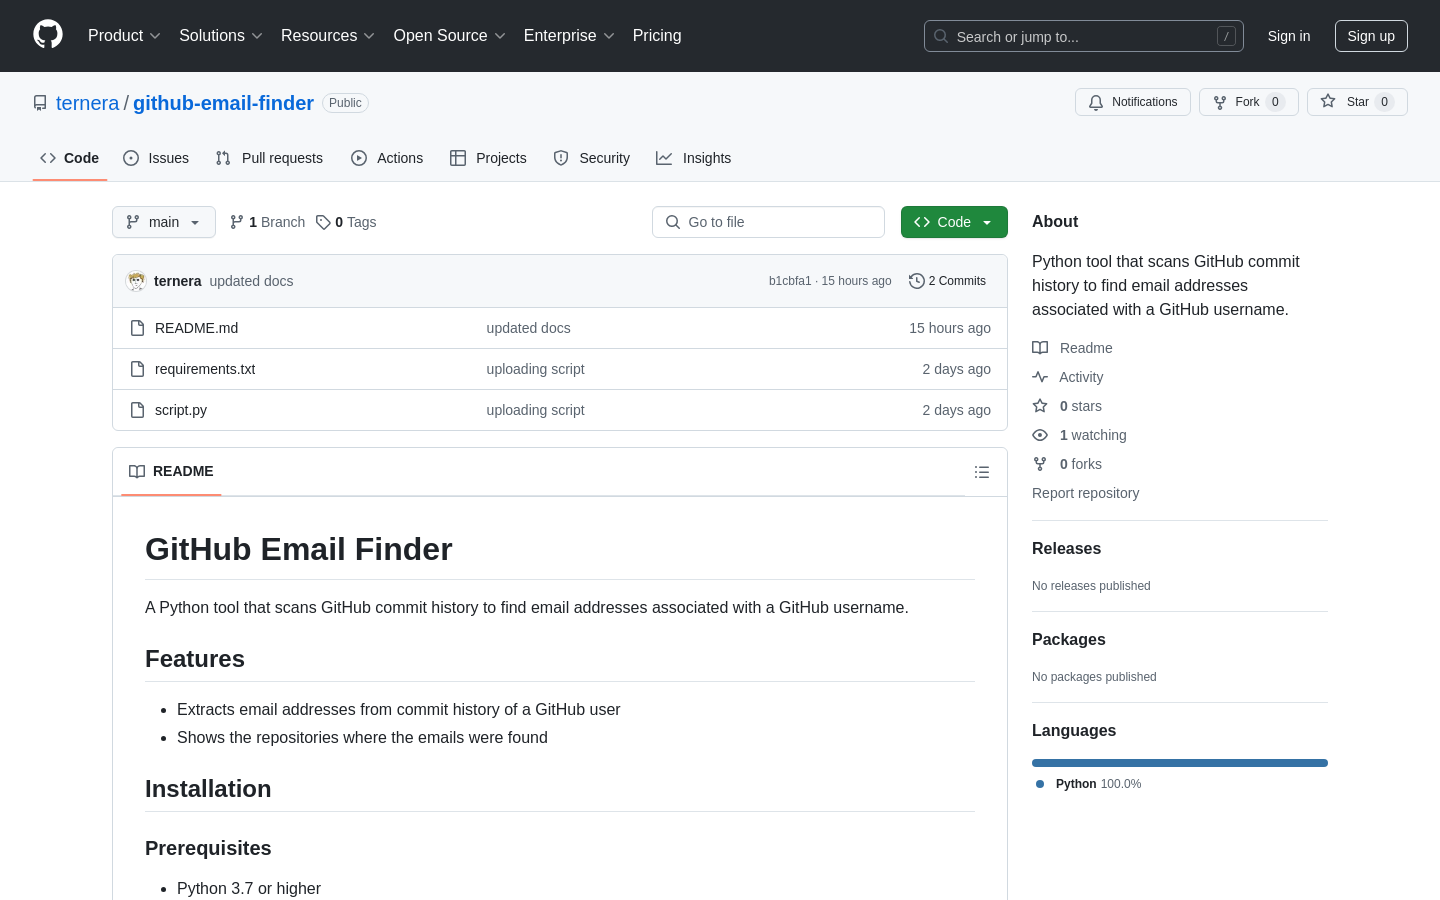Open the green Code clone dropdown
This screenshot has height=900, width=1440.
tap(954, 222)
